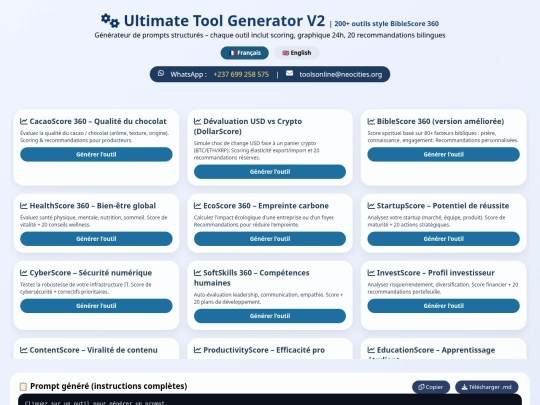Copy the generated prompt with Copier
Viewport: 540px width, 405px height.
coord(431,387)
